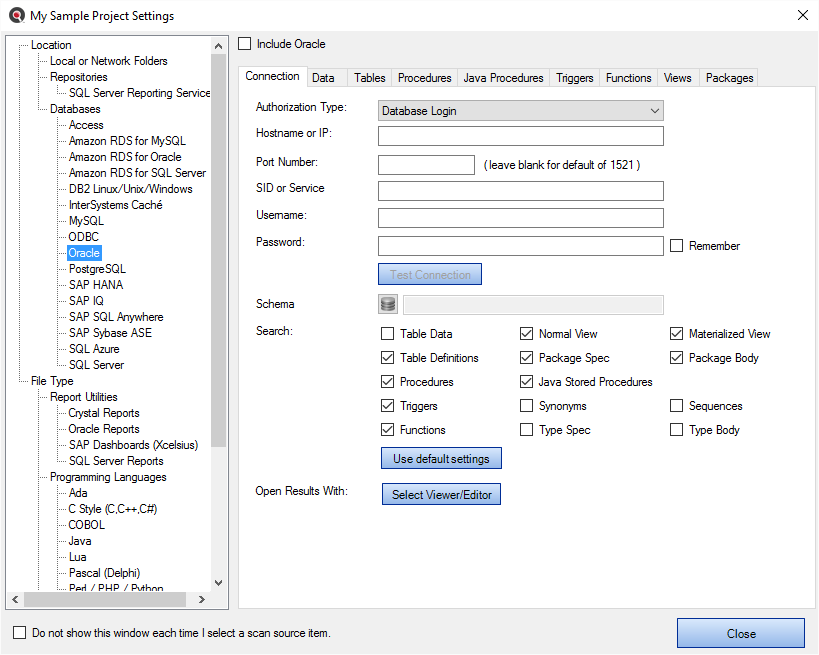Image resolution: width=819 pixels, height=655 pixels.
Task: Enable the Include Oracle checkbox
Action: coord(244,43)
